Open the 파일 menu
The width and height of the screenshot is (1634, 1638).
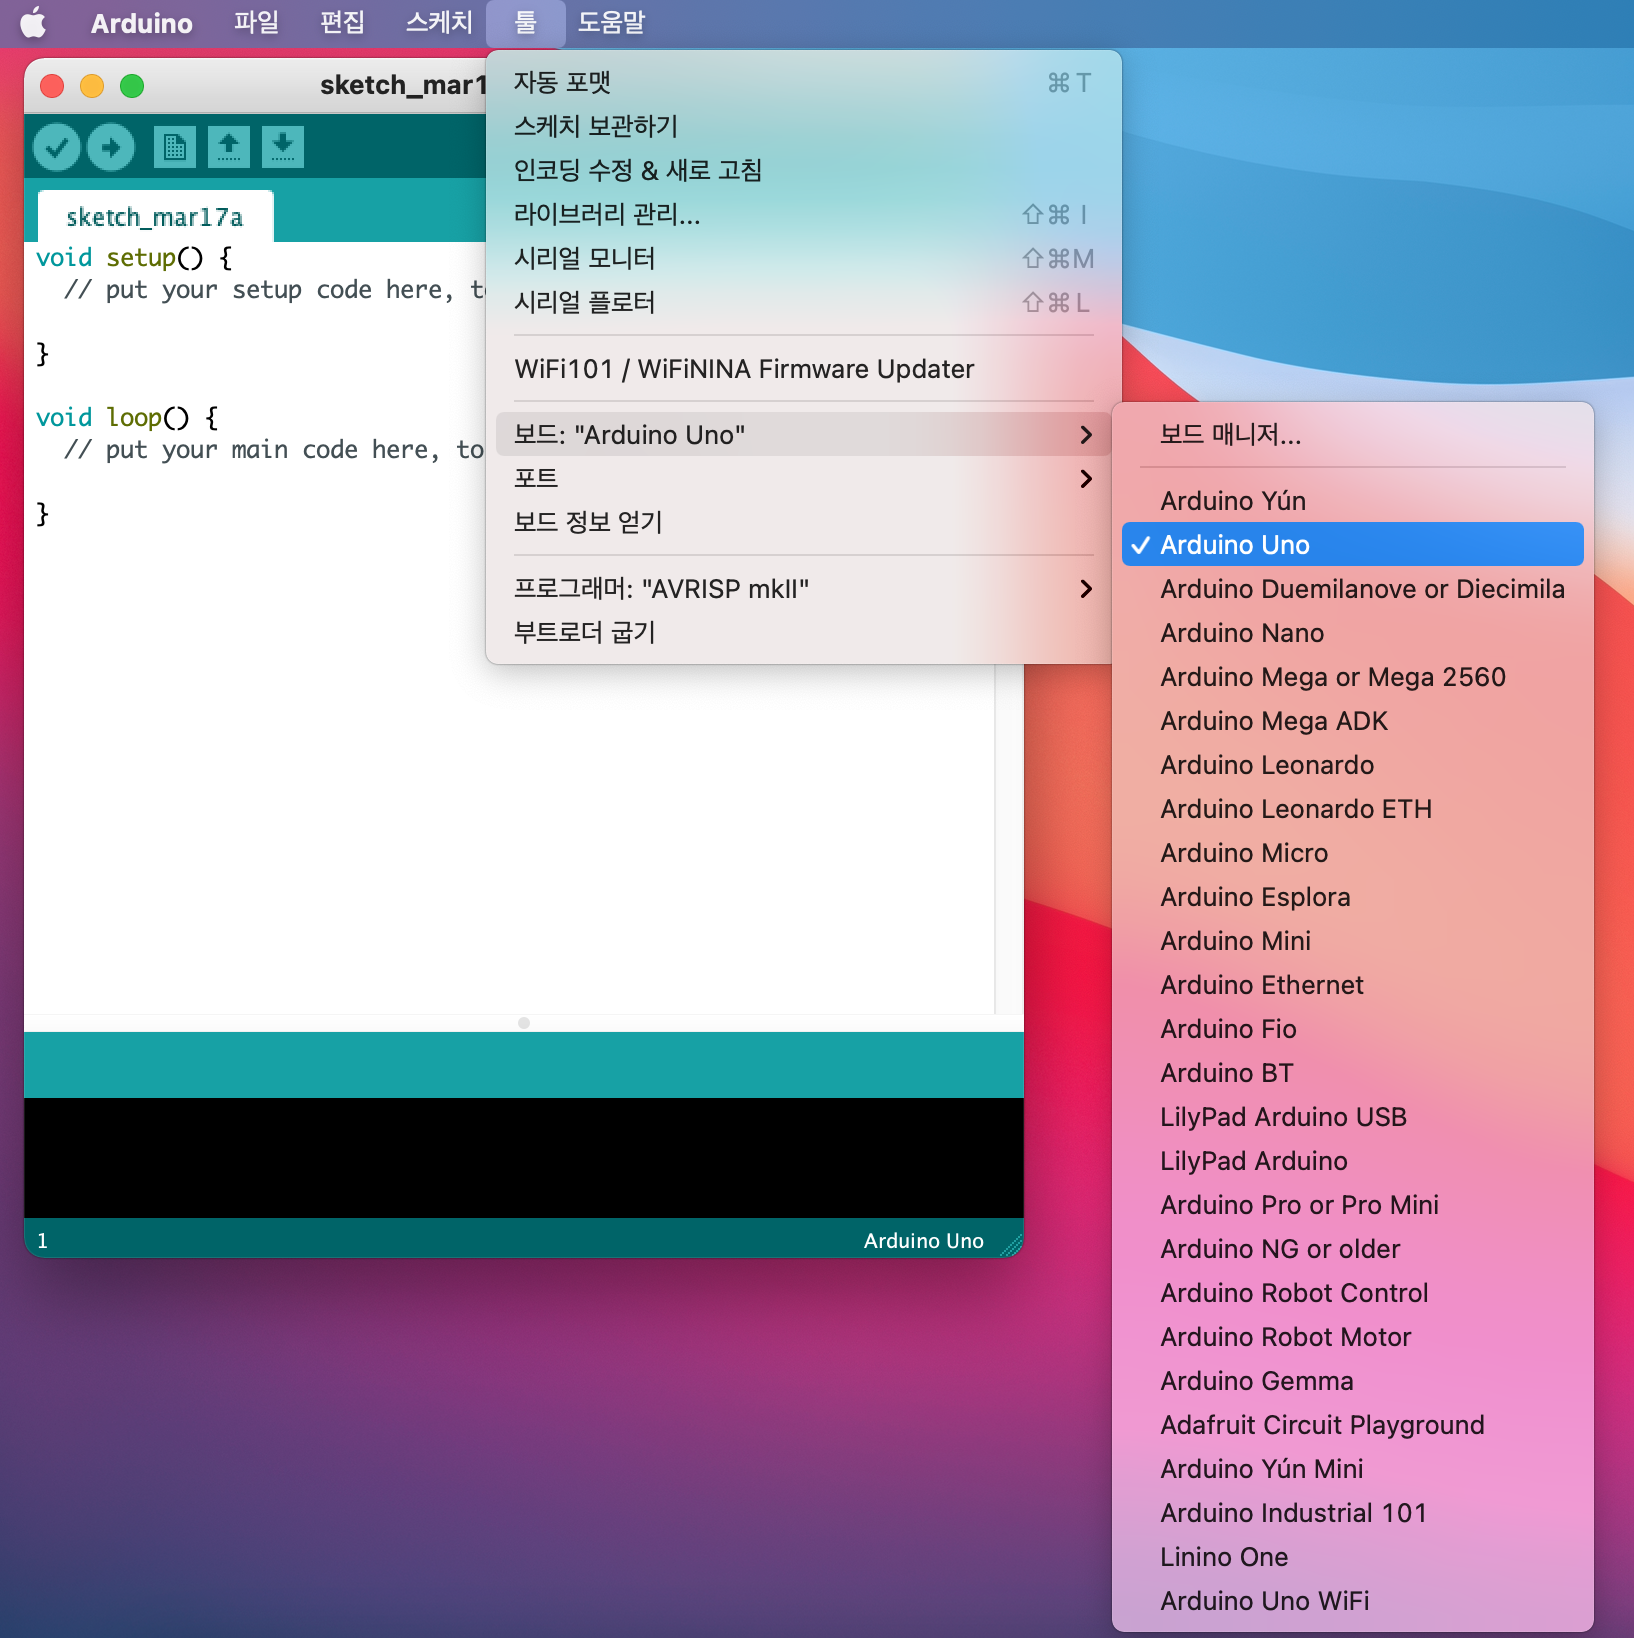[256, 23]
